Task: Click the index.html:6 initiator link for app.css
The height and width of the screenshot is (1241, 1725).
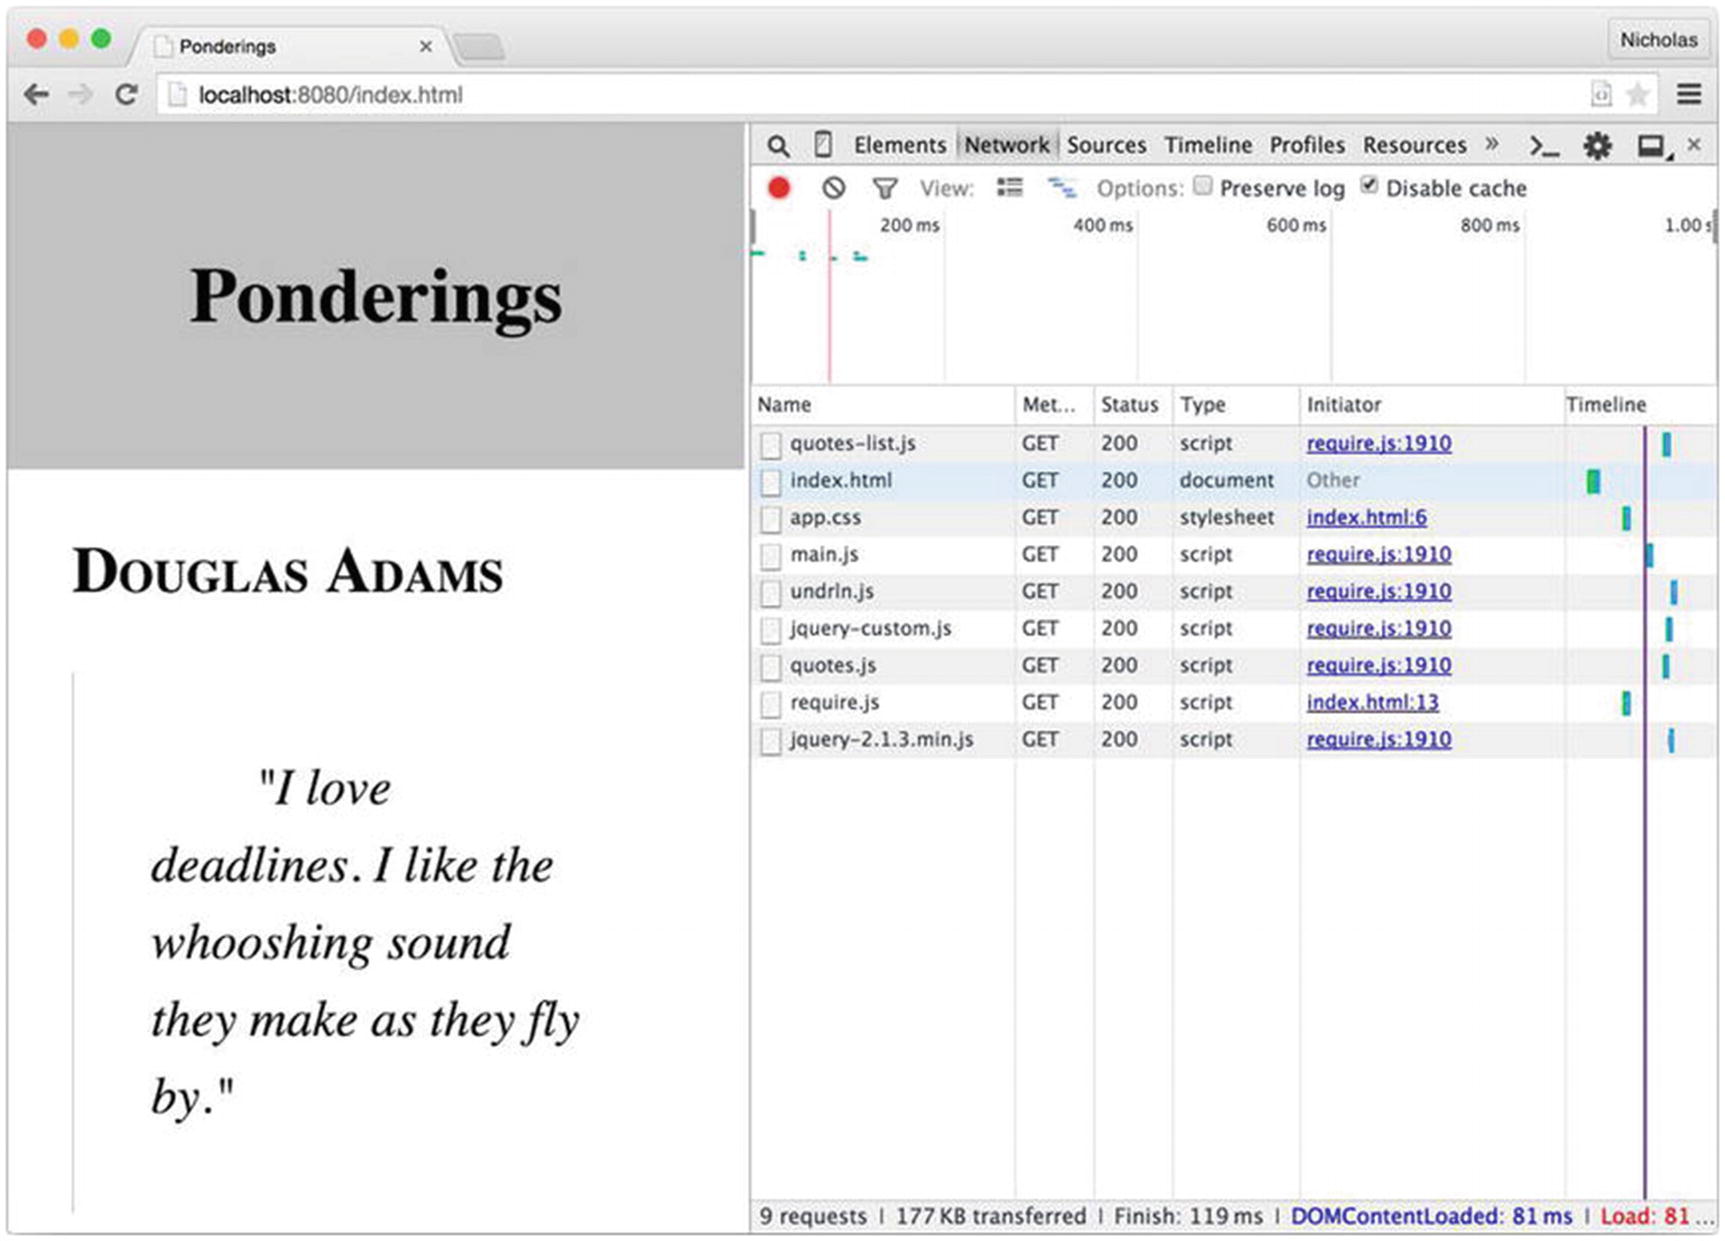Action: pos(1366,517)
